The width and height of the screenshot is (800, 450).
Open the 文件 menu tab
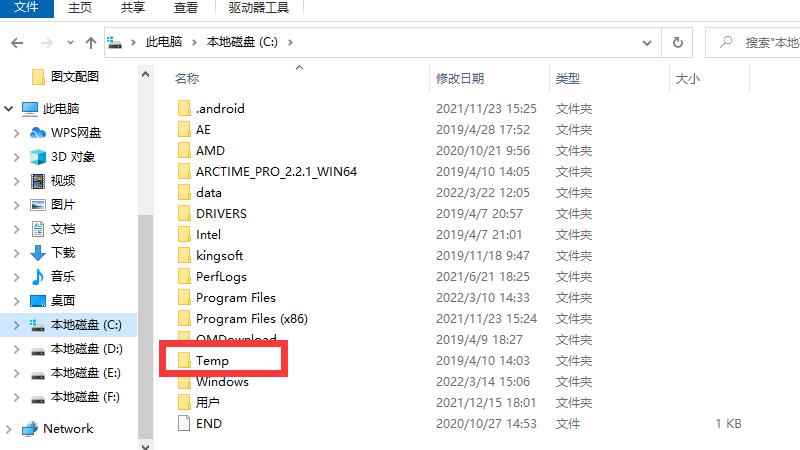tap(27, 8)
